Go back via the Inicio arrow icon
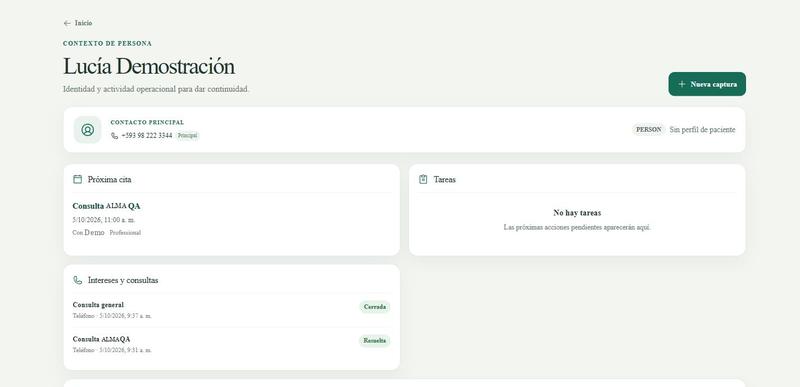This screenshot has width=800, height=387. click(x=67, y=23)
